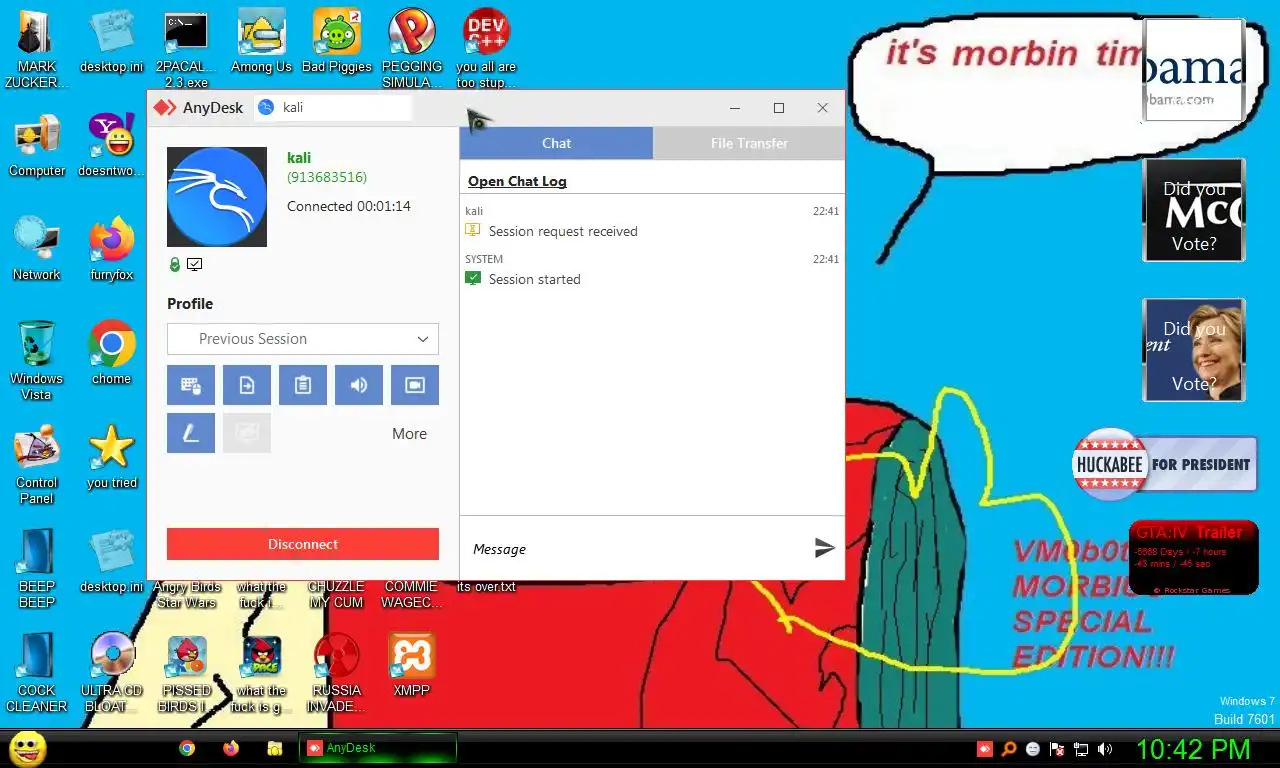Click the red Disconnect button
The width and height of the screenshot is (1280, 768).
(303, 544)
